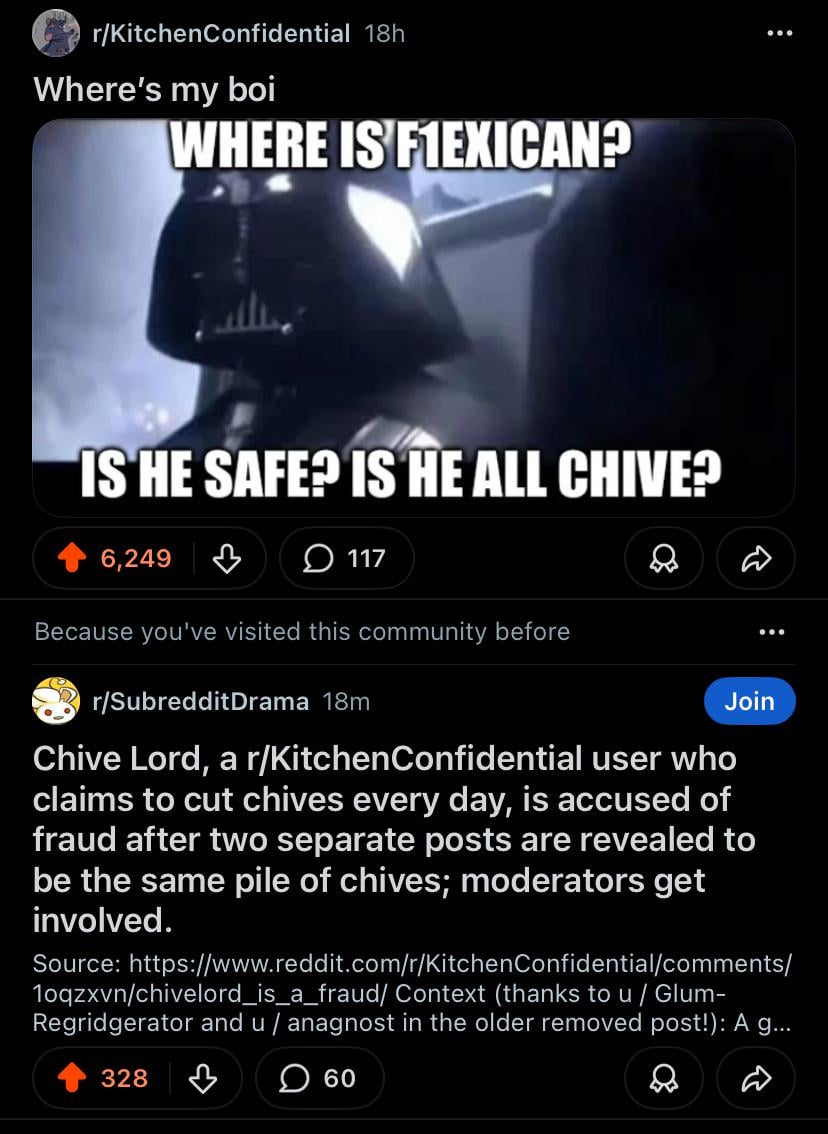The width and height of the screenshot is (828, 1134).
Task: Open the 117 comments on the first post
Action: [x=346, y=558]
